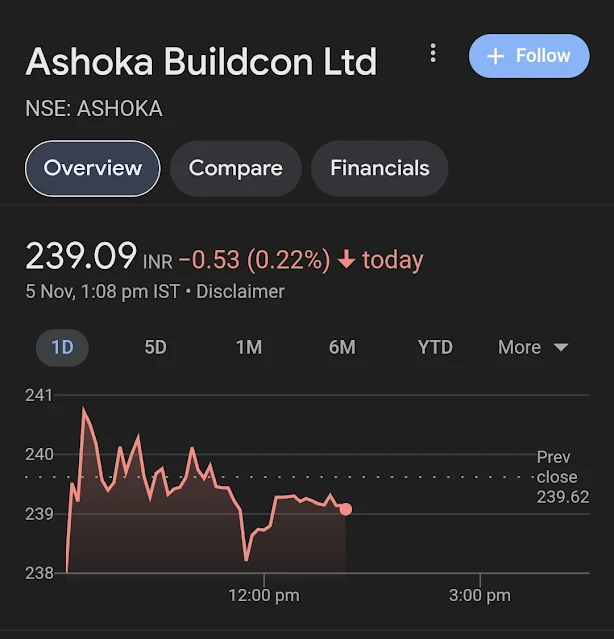
Task: Click the Ashoka Buildcon Ltd title
Action: pos(201,62)
